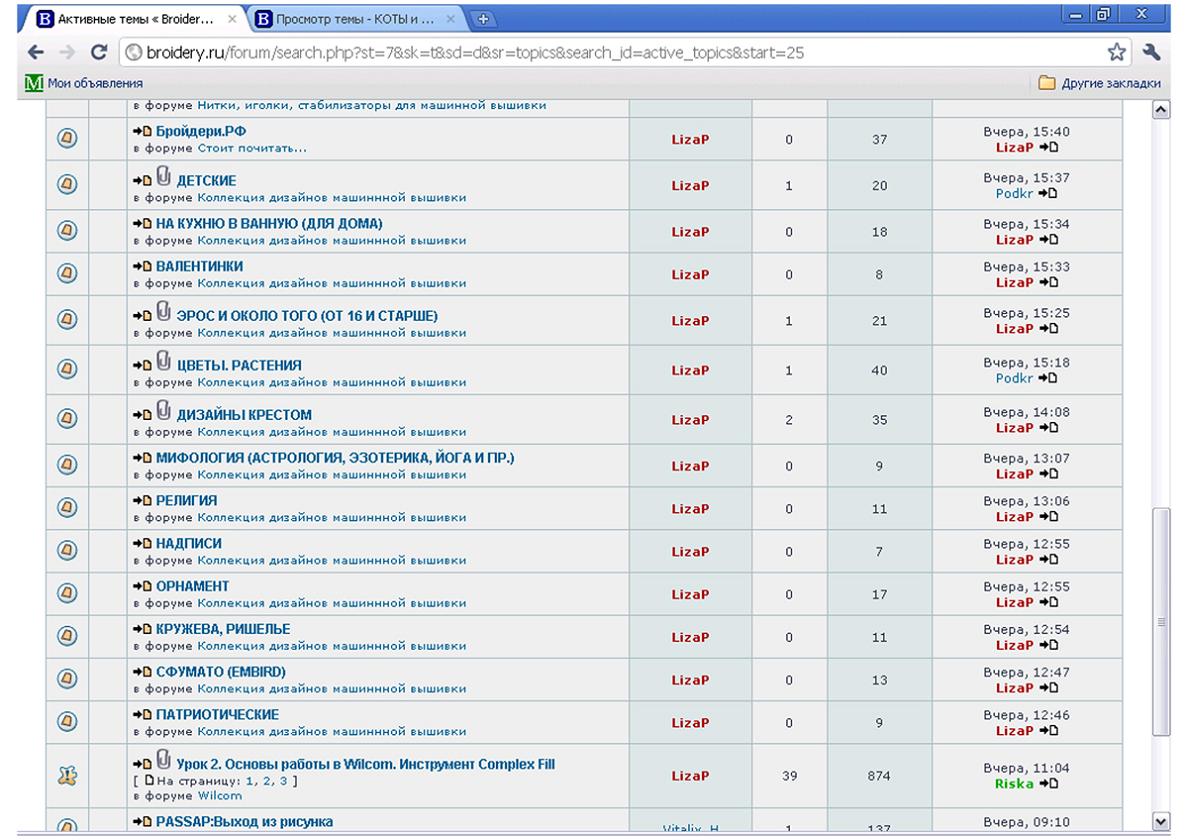Screen dimensions: 1188x840
Task: Click the browser reload button
Action: tap(99, 53)
